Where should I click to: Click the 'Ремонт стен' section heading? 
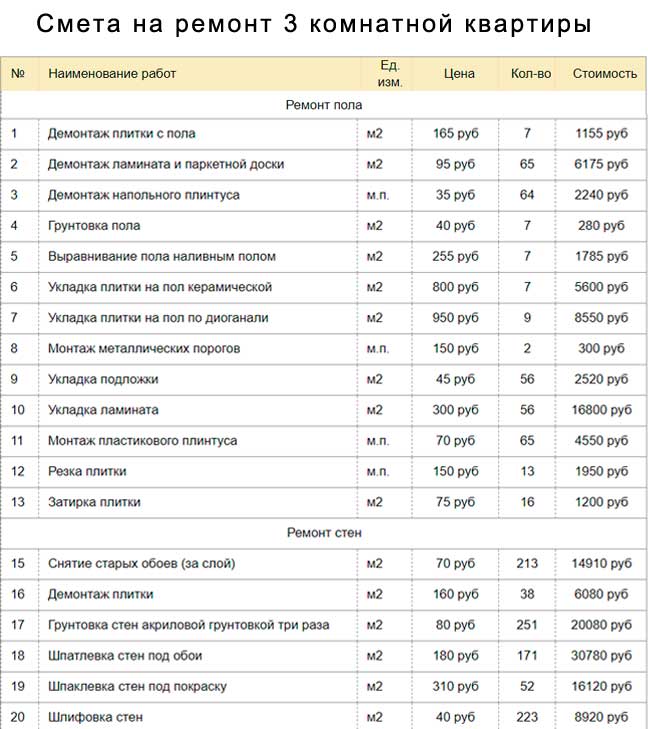pyautogui.click(x=323, y=533)
